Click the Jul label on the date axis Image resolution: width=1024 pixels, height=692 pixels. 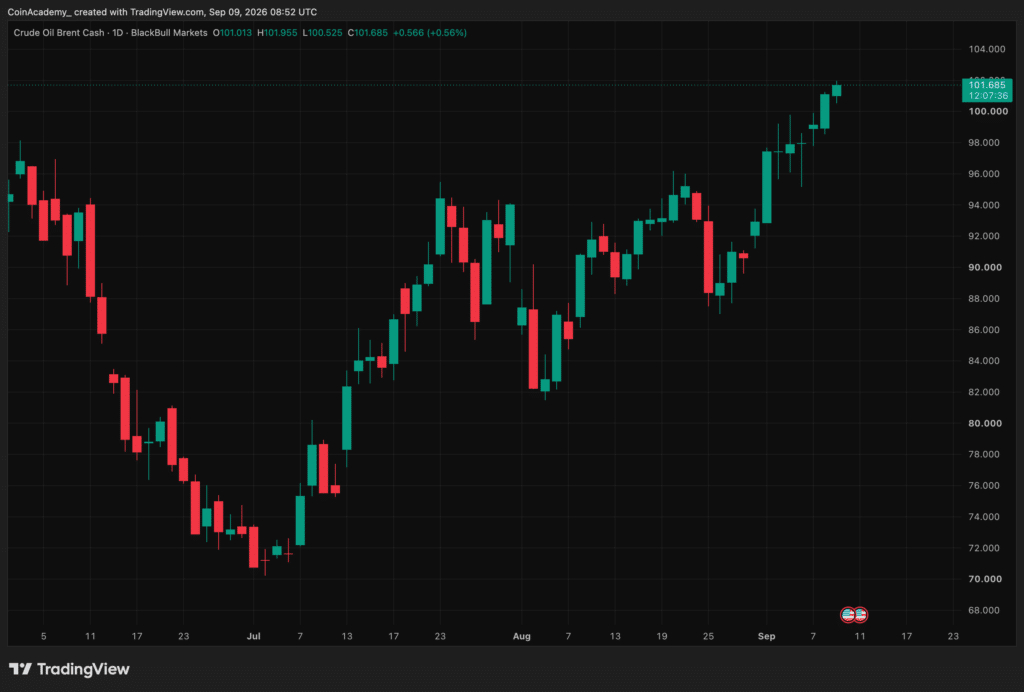tap(253, 636)
